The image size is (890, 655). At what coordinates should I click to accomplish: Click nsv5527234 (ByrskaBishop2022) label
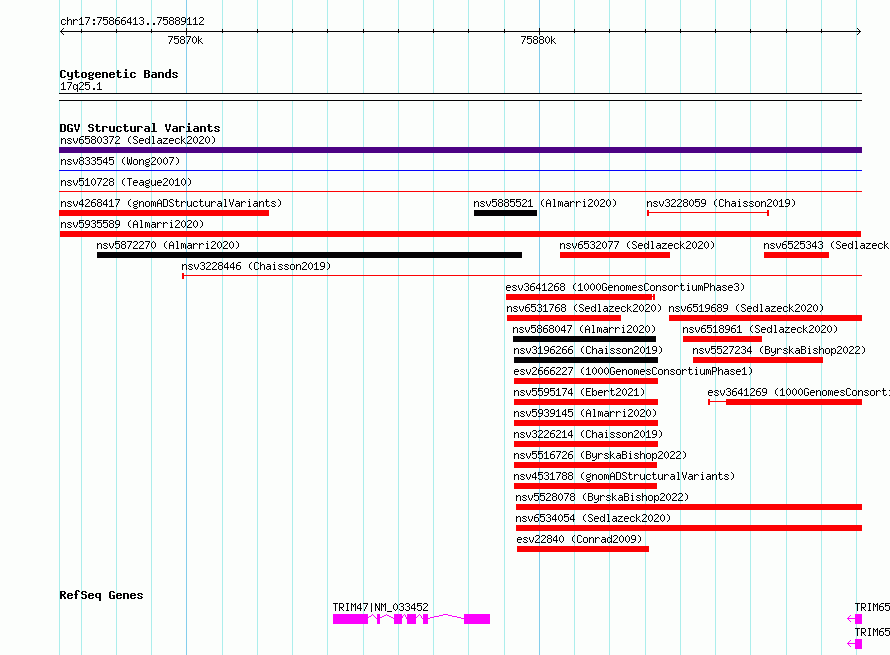coord(779,350)
